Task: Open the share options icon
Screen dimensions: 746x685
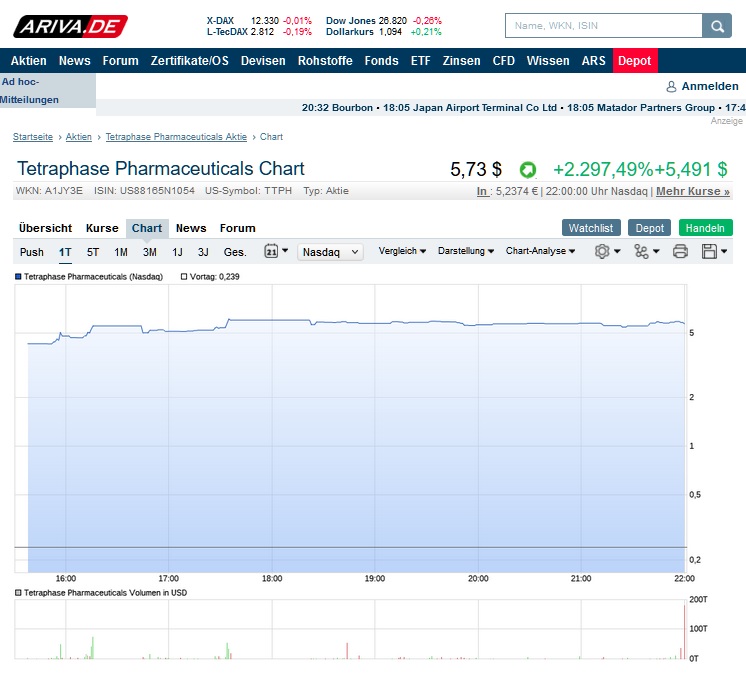Action: pyautogui.click(x=641, y=251)
